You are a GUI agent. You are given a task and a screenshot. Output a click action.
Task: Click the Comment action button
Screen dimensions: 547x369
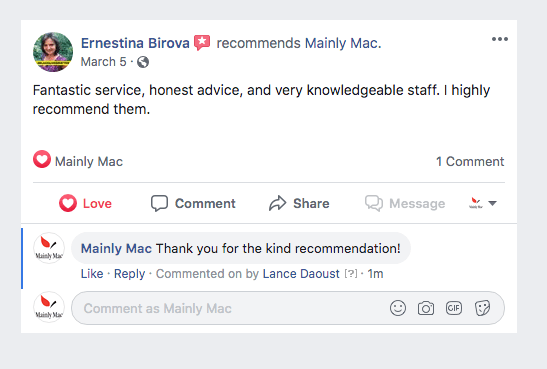point(193,203)
